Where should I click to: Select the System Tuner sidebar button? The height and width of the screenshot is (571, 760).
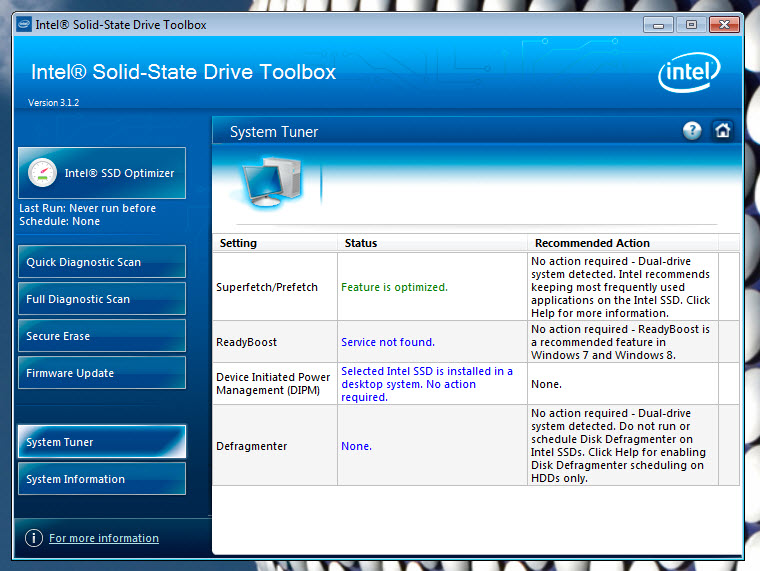coord(102,442)
